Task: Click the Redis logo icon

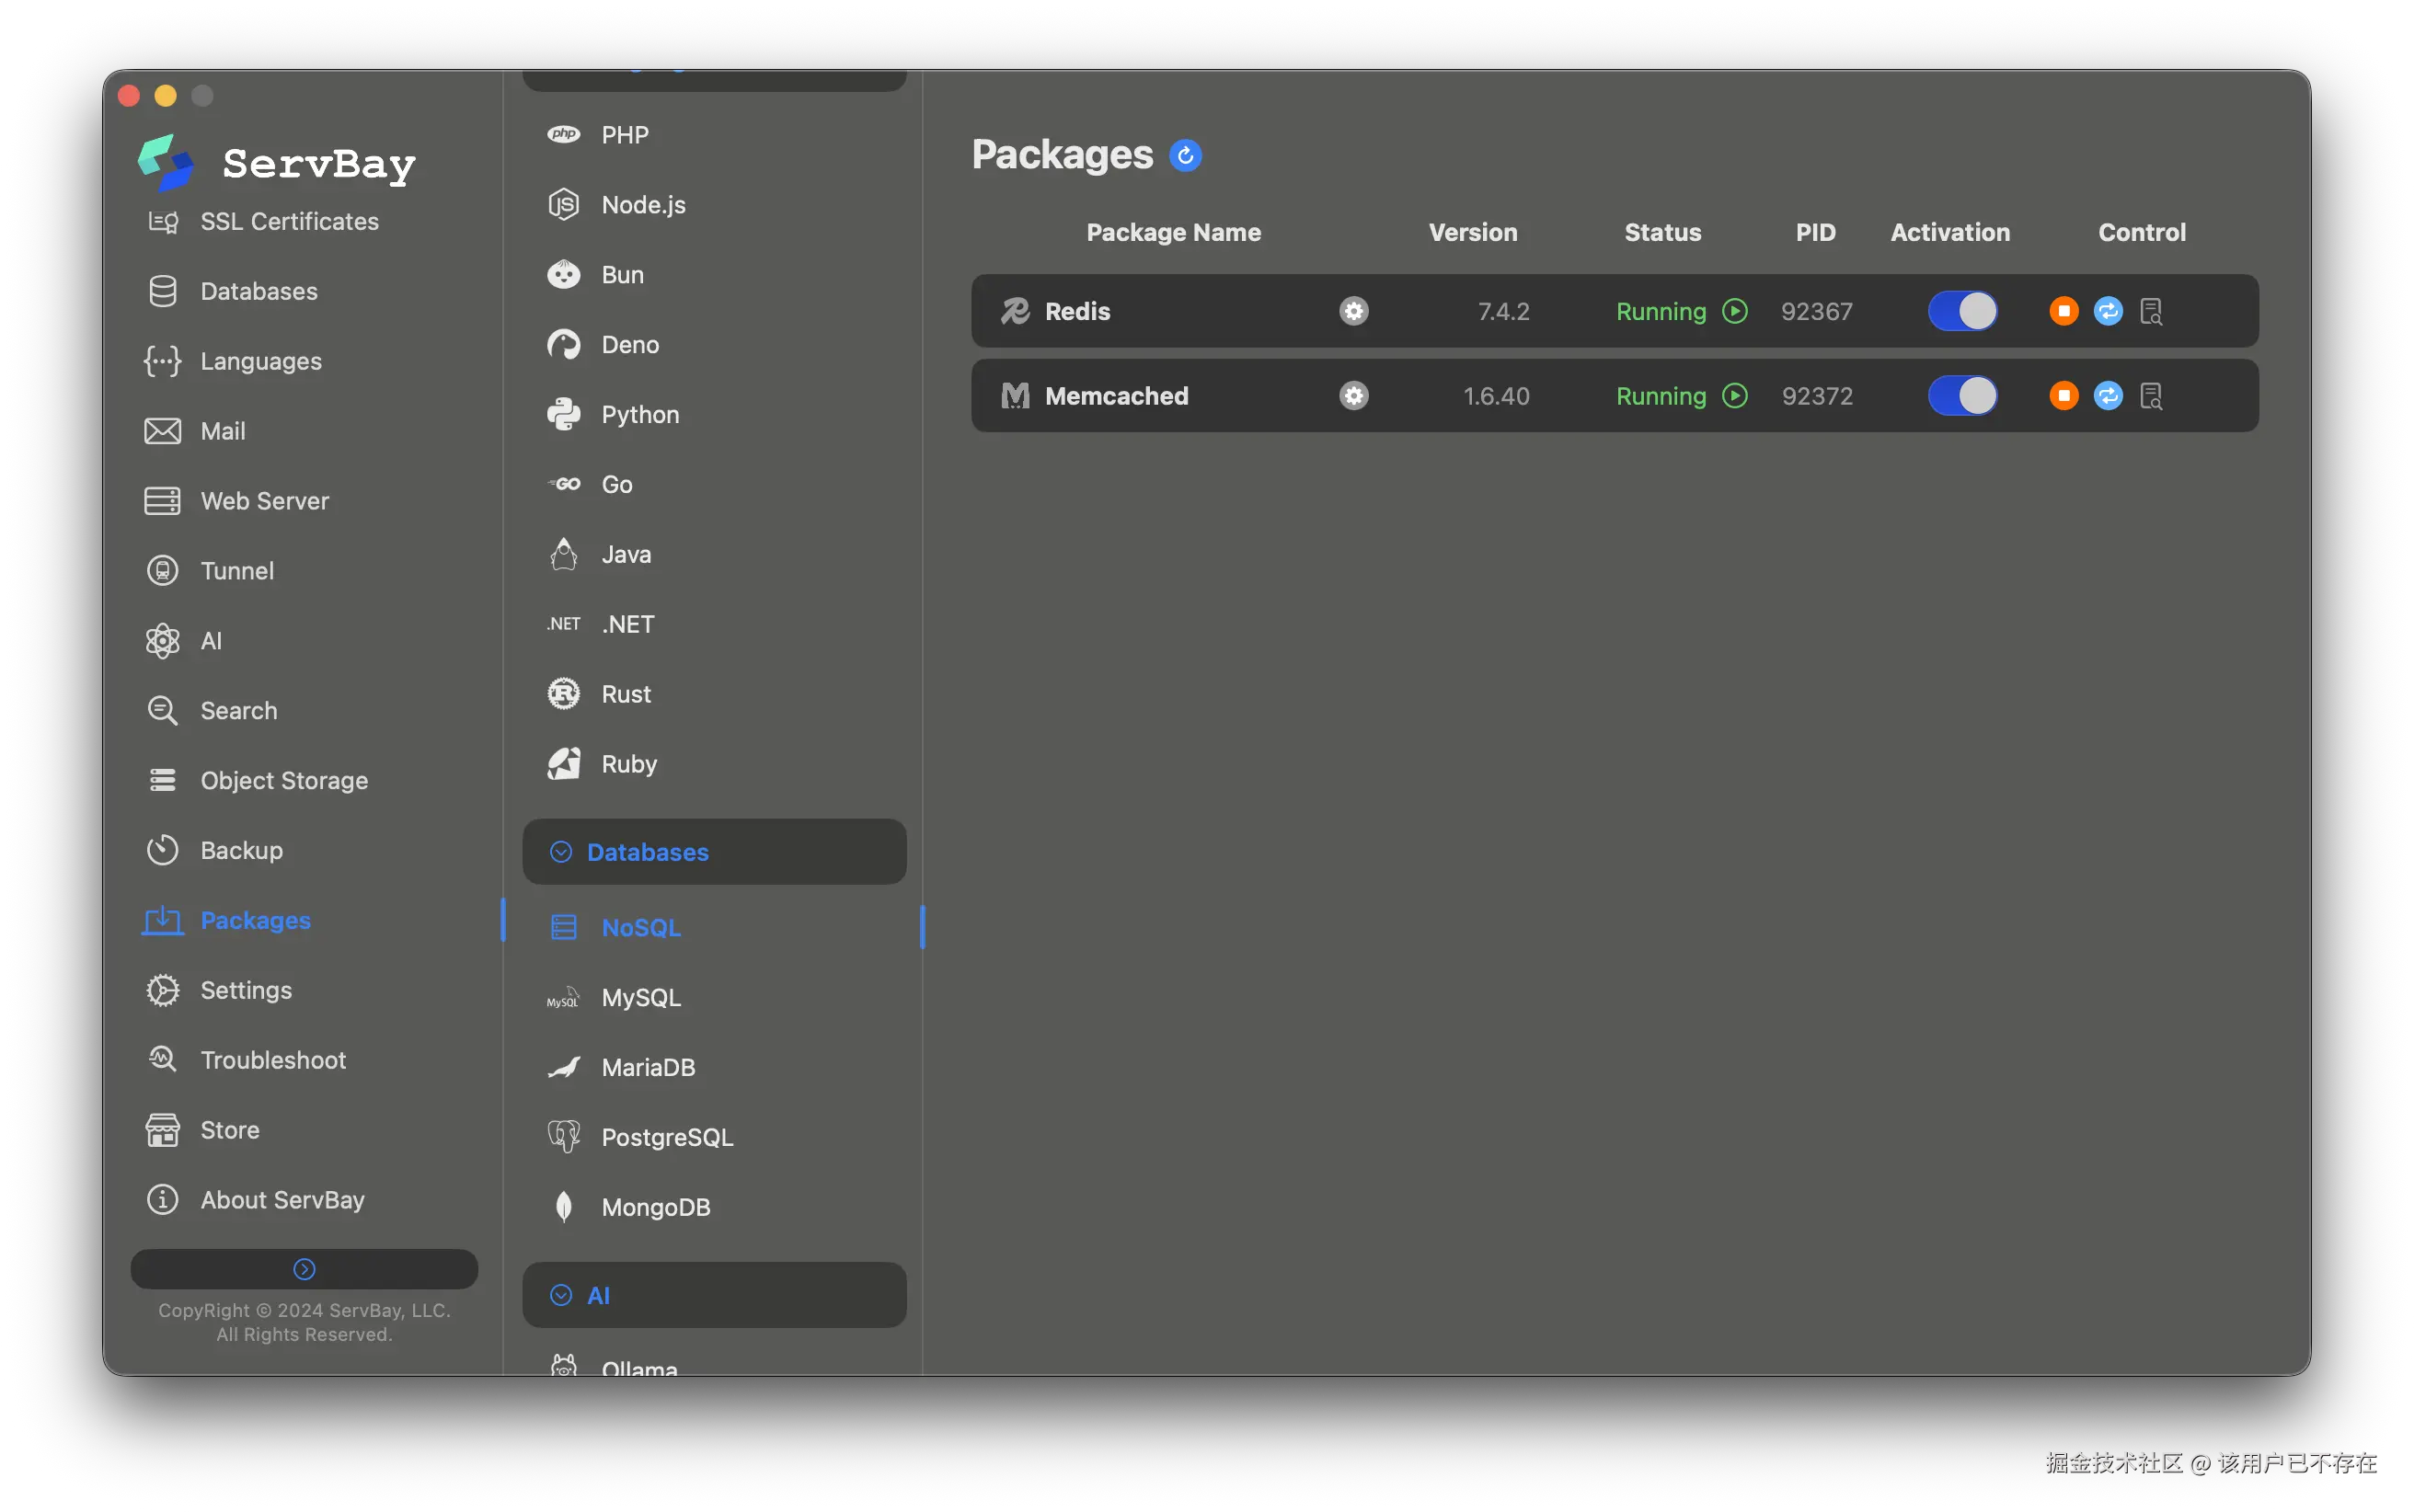Action: [x=1015, y=311]
